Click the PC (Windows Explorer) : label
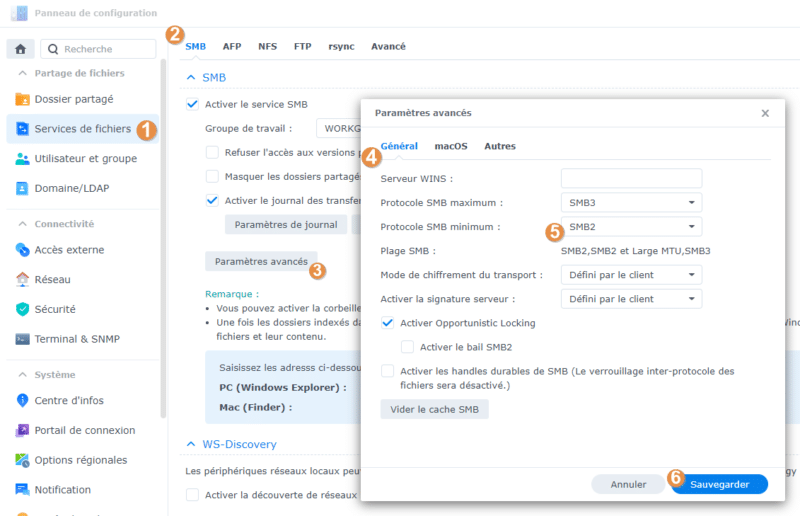800x516 pixels. pyautogui.click(x=283, y=387)
